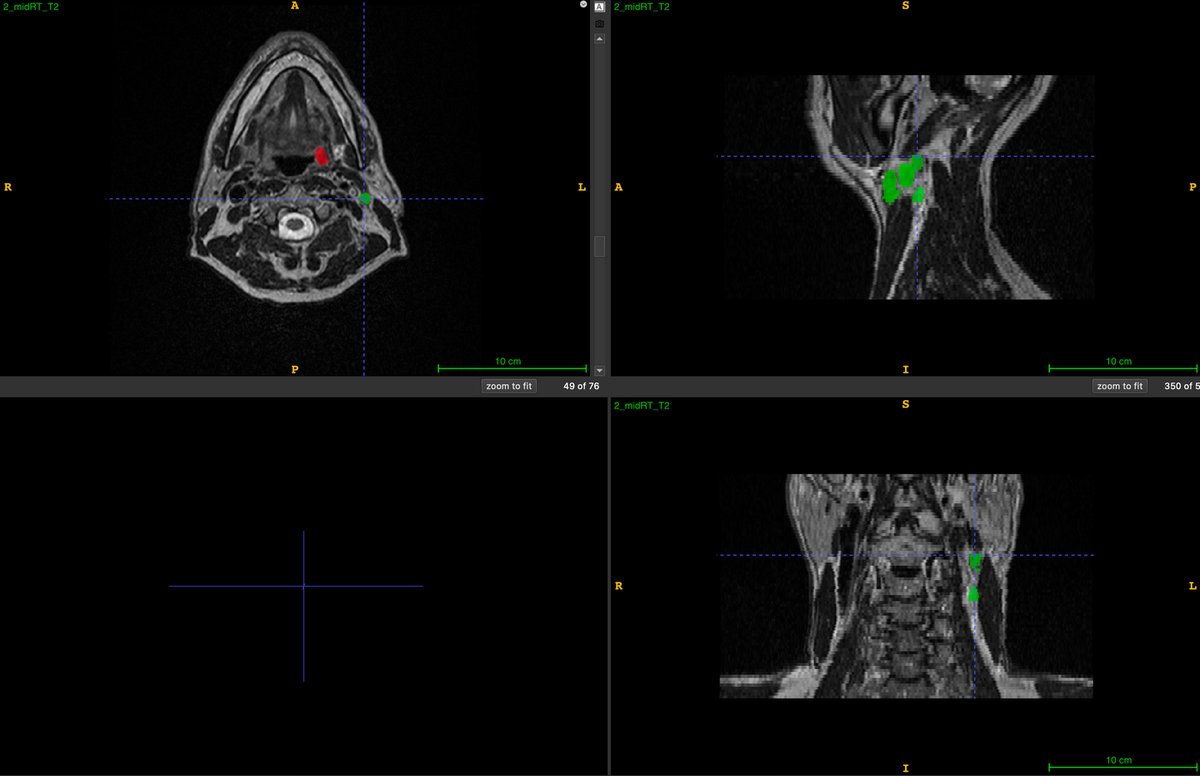Click 'zoom to fit' under the axial view
This screenshot has height=776, width=1200.
(x=509, y=386)
